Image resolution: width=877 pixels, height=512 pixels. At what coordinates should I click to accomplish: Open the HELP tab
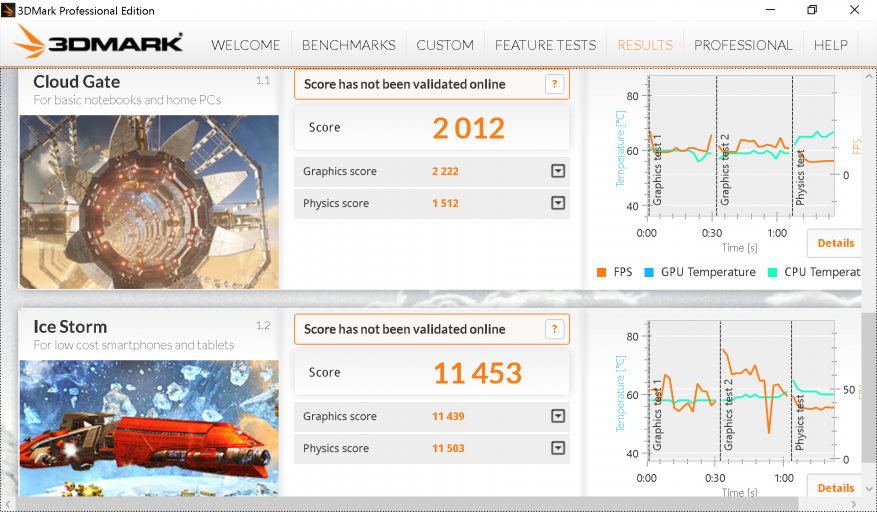point(831,45)
